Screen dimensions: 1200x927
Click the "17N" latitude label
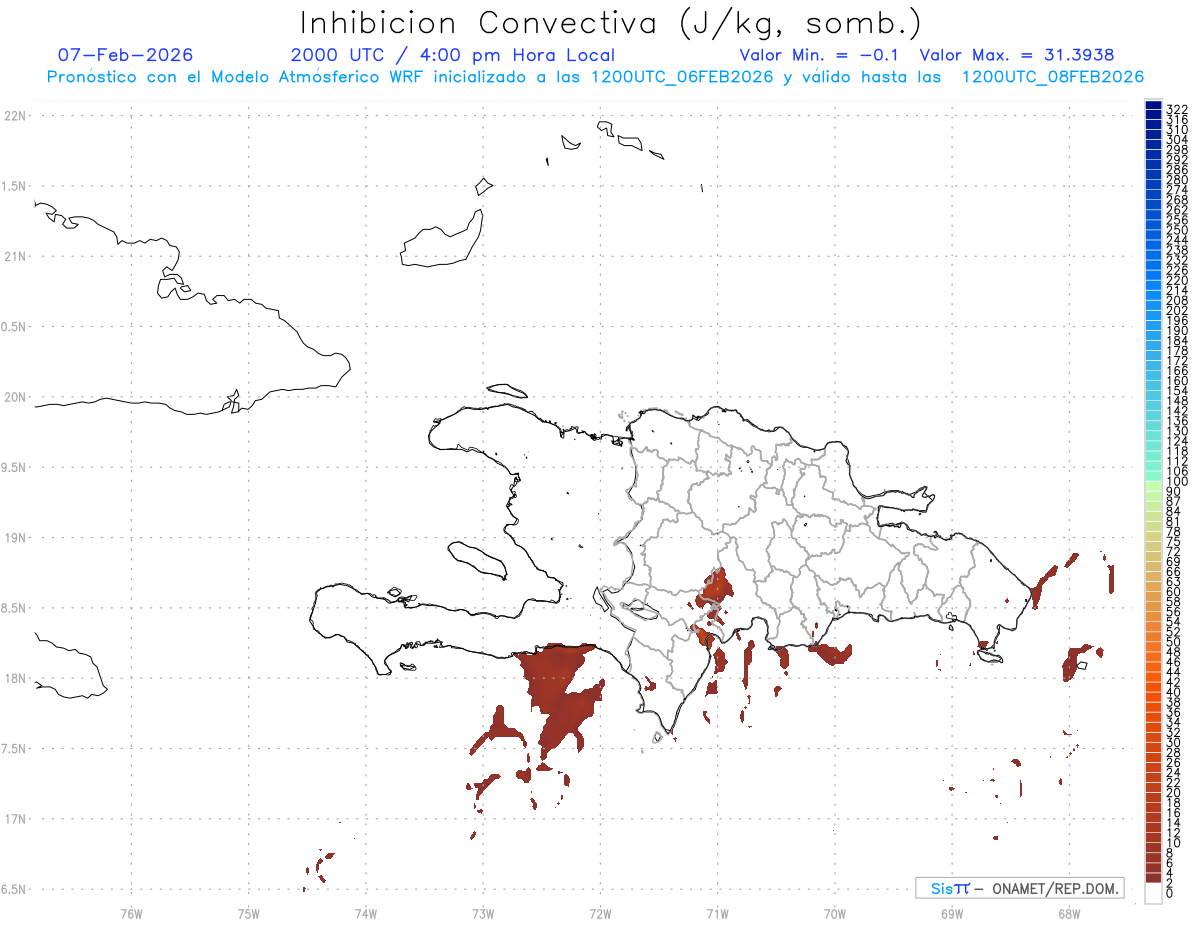click(15, 819)
